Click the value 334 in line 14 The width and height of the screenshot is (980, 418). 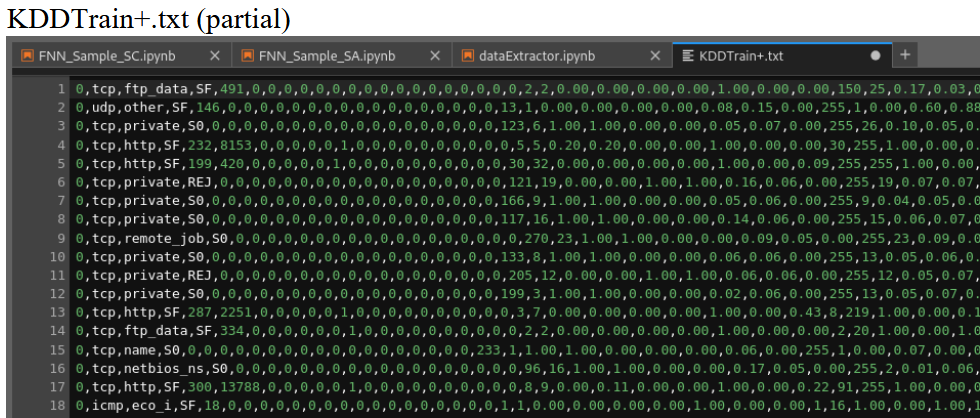pos(232,332)
